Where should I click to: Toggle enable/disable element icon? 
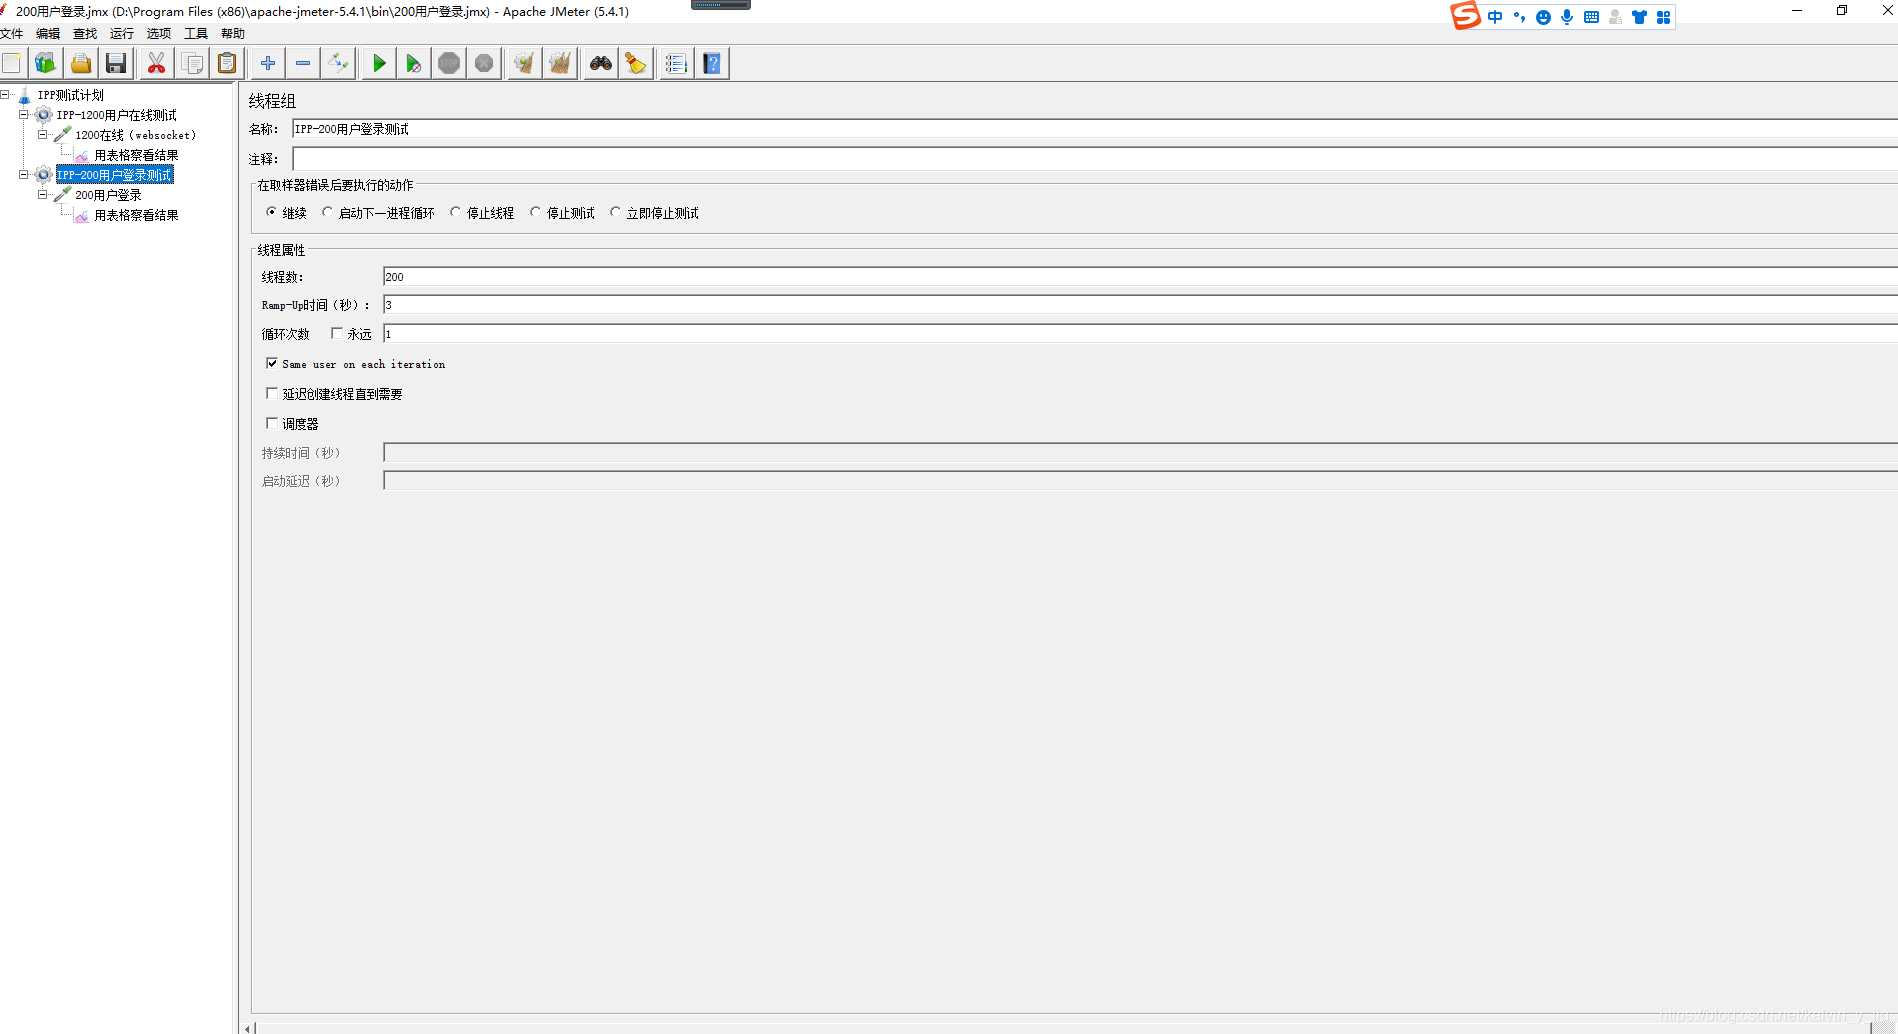pyautogui.click(x=338, y=63)
